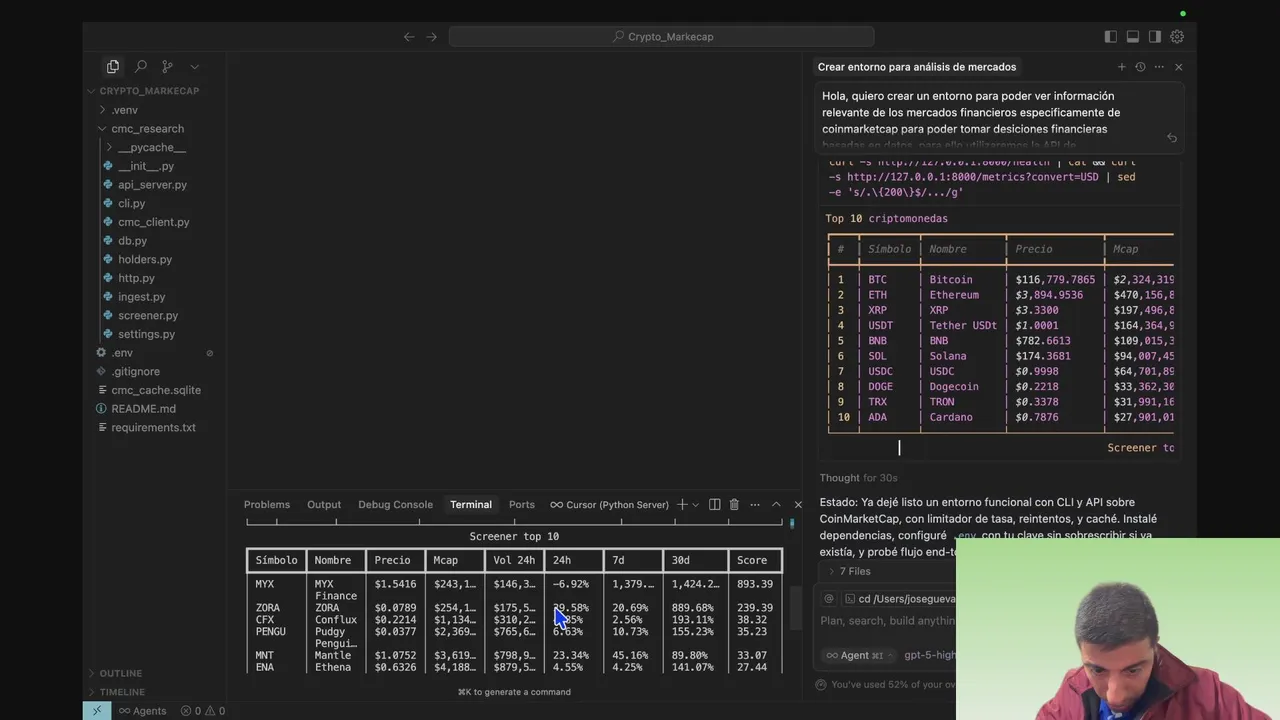Open the Source Control view icon
1280x720 pixels.
[x=168, y=66]
